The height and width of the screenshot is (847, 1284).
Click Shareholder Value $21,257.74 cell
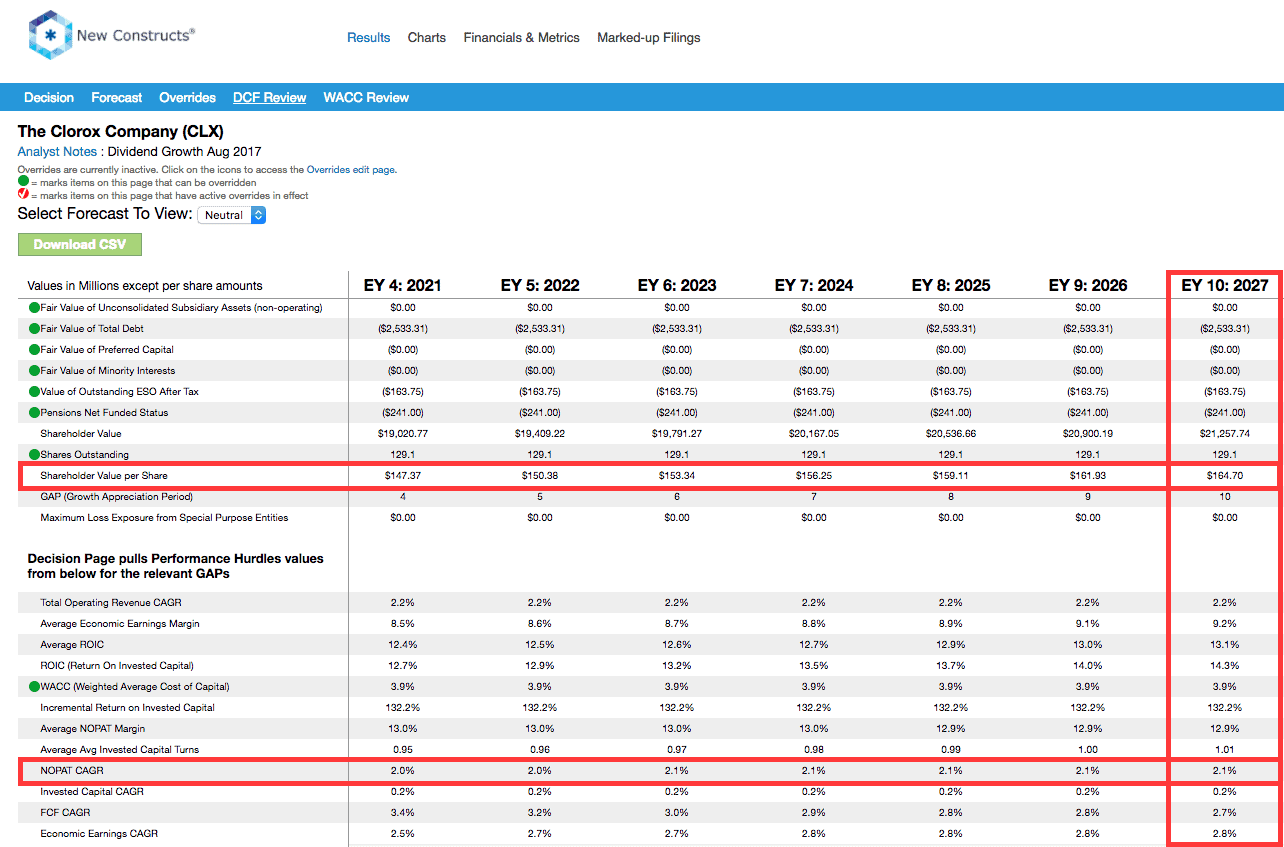pos(1225,434)
